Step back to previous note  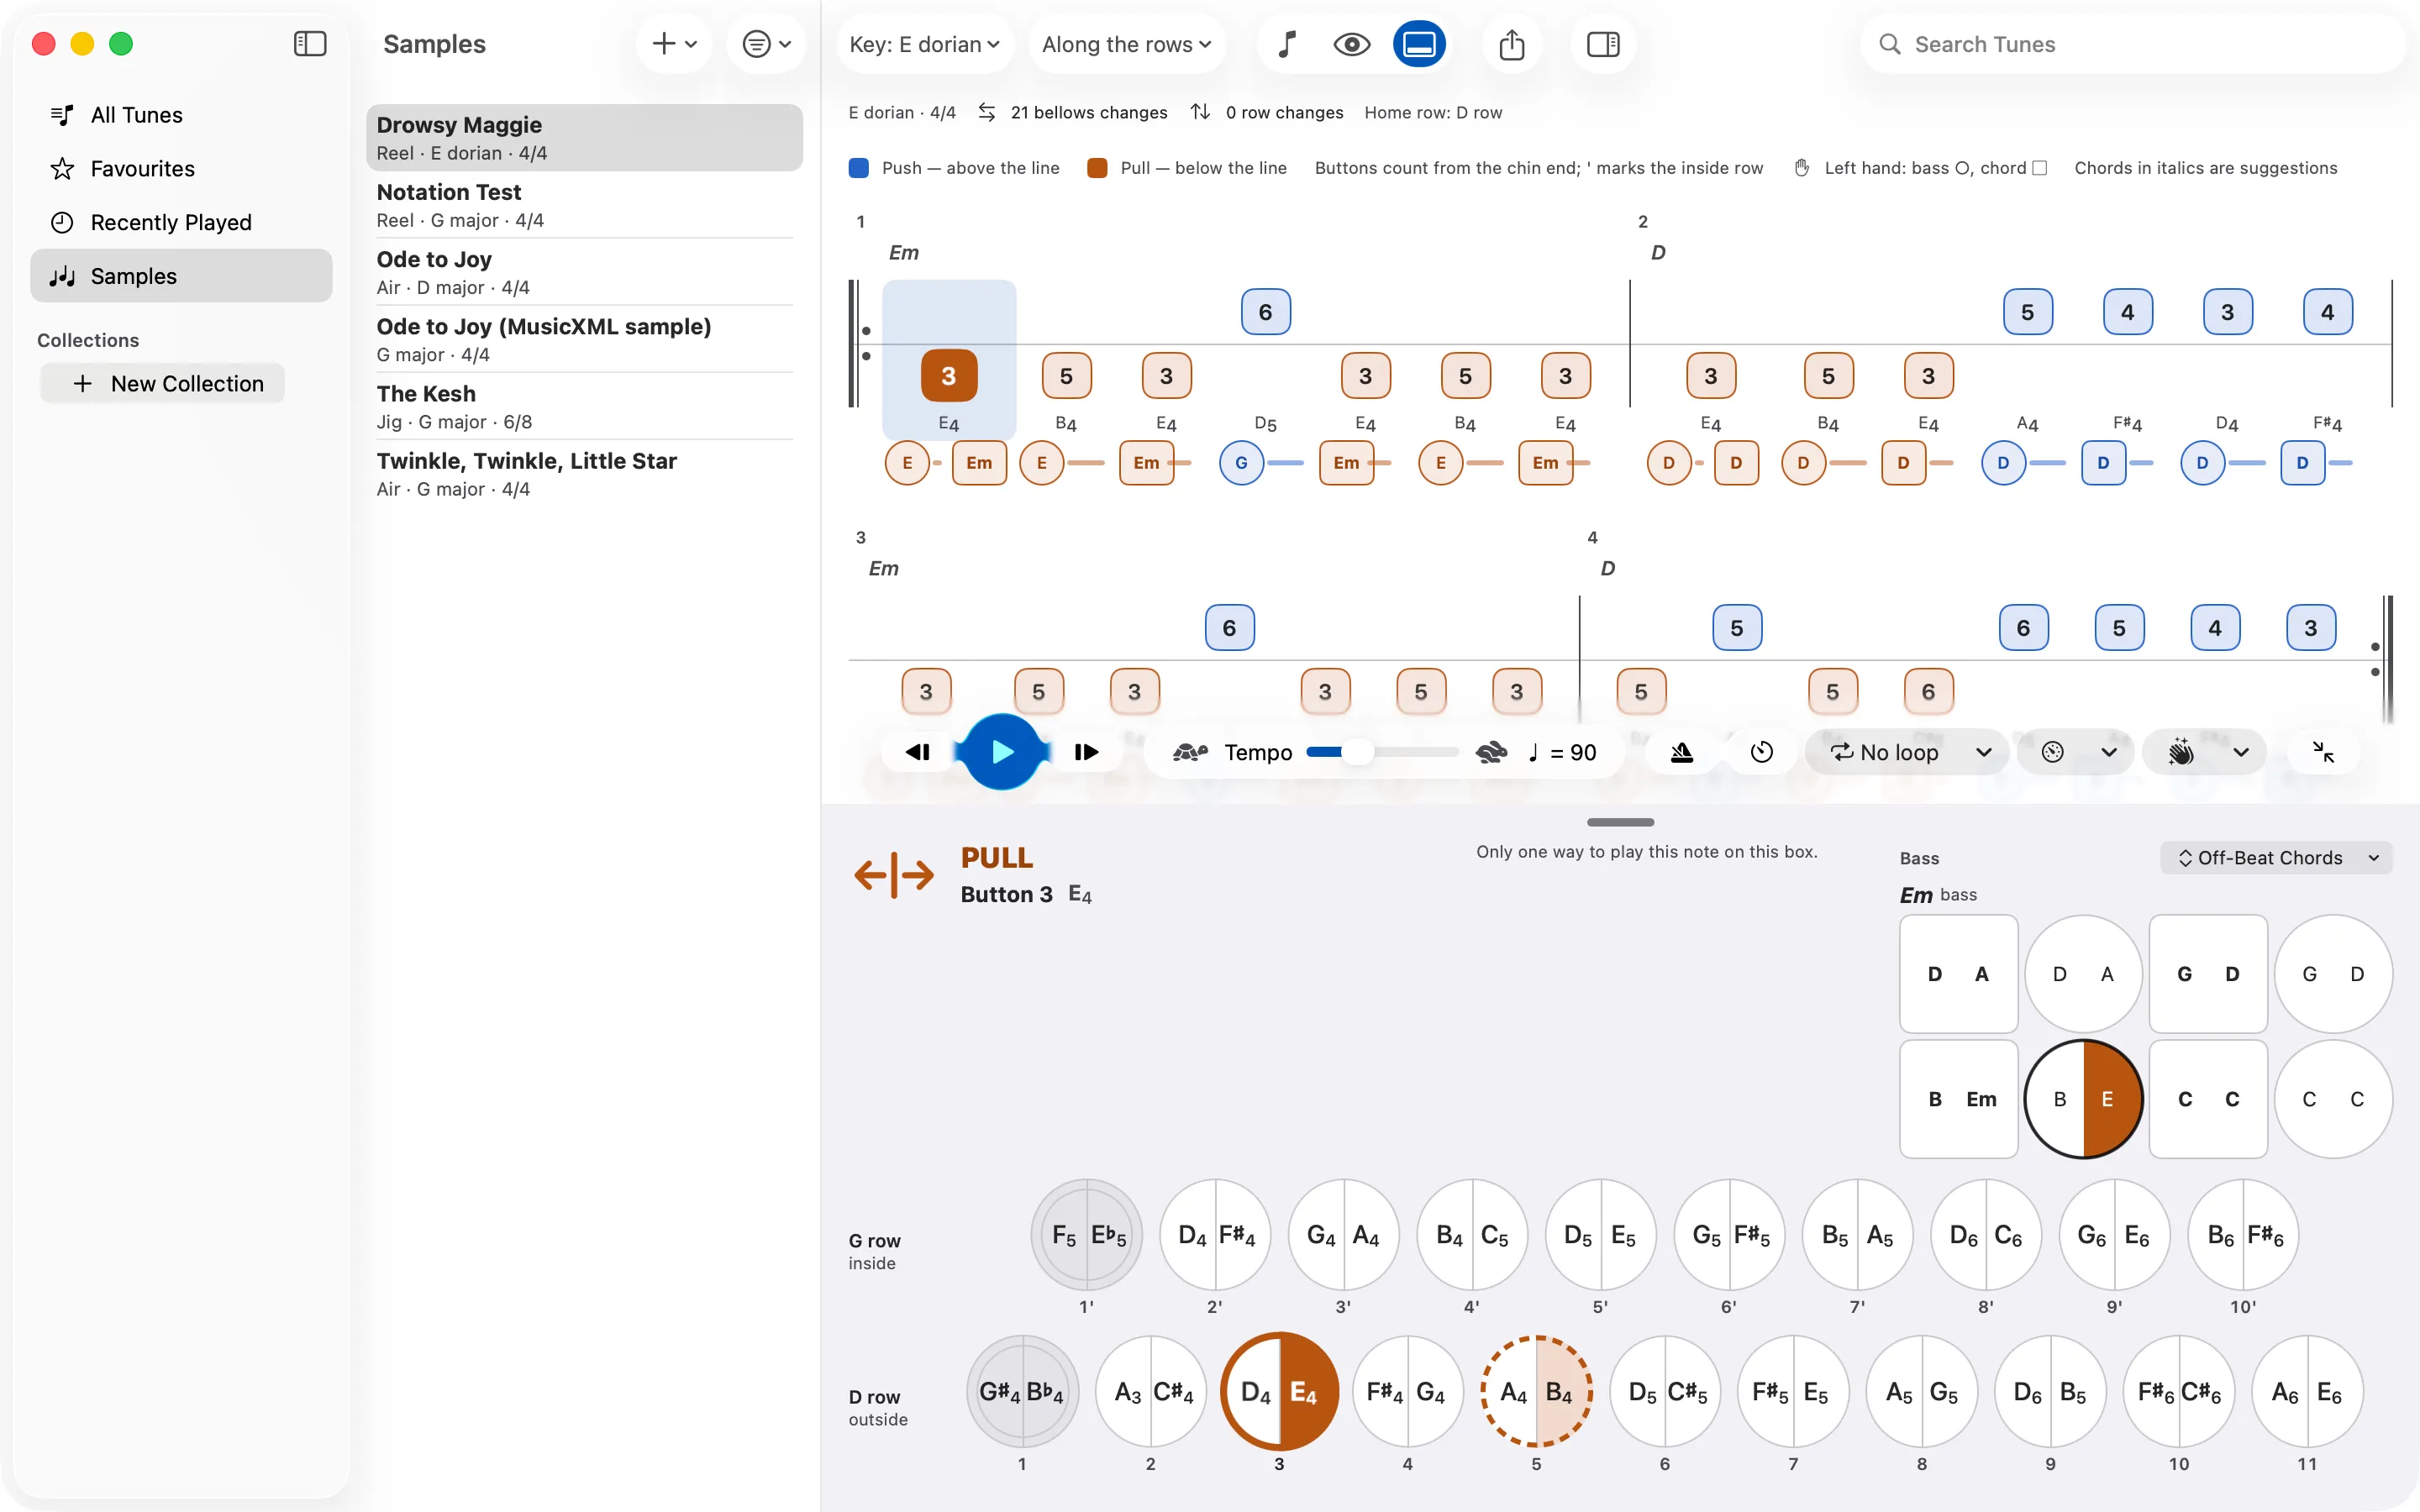(917, 752)
